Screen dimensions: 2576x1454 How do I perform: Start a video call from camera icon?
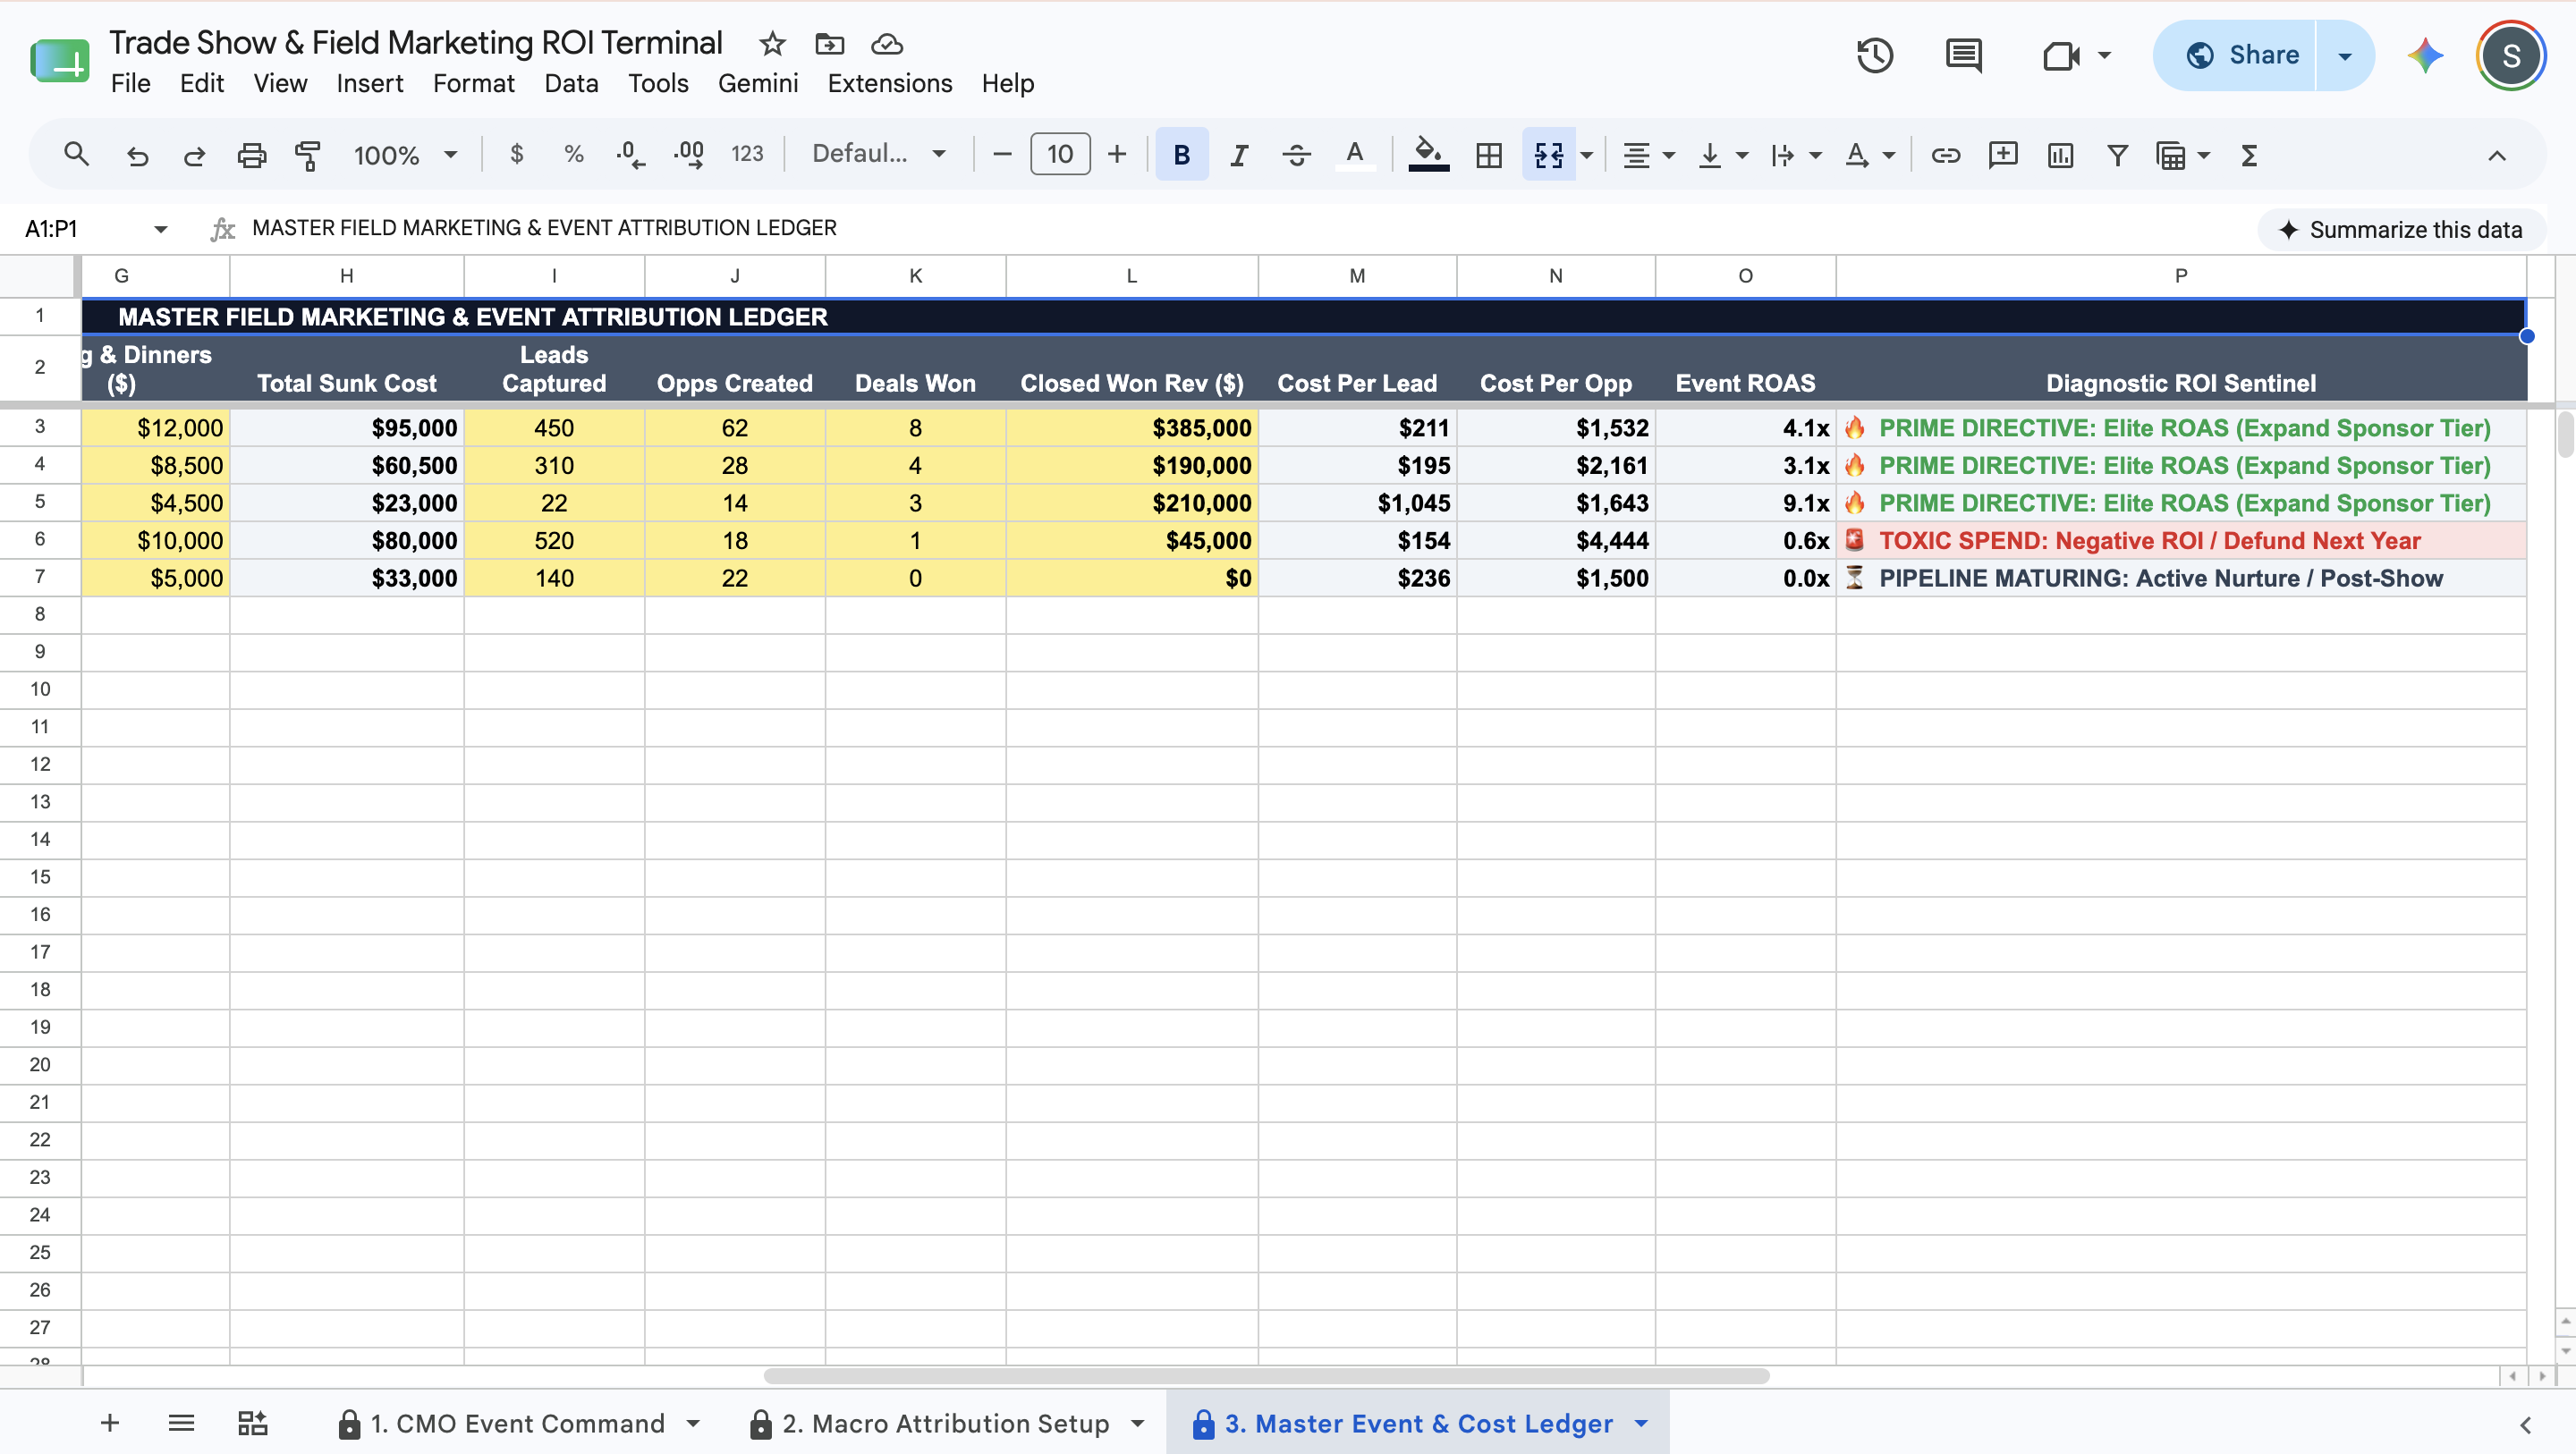(2061, 55)
